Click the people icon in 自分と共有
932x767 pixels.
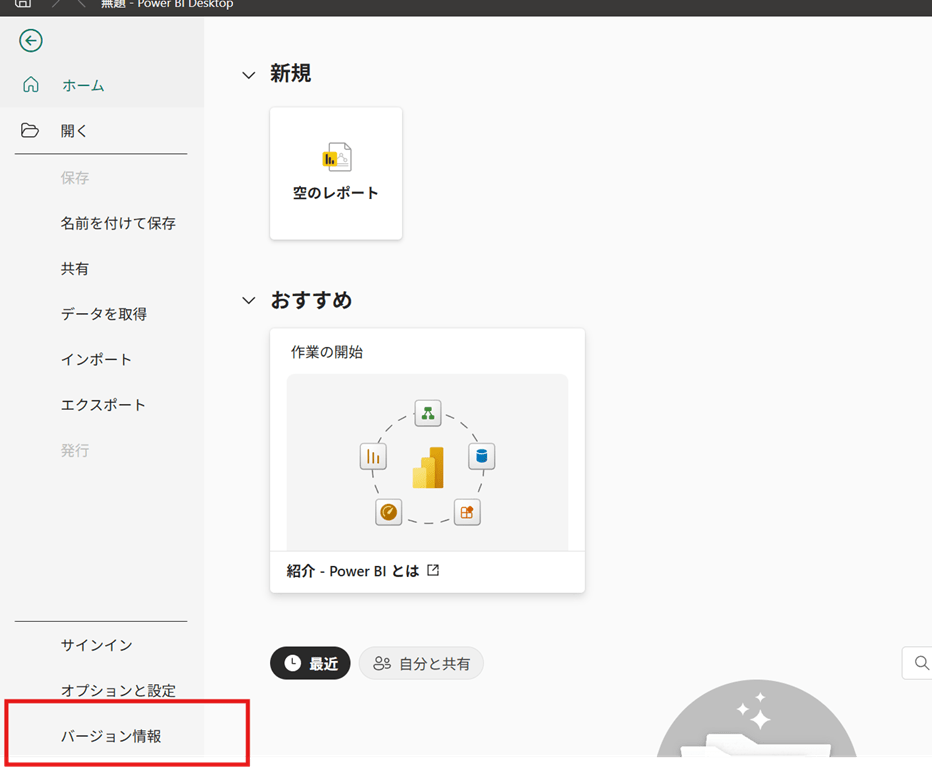(x=382, y=664)
